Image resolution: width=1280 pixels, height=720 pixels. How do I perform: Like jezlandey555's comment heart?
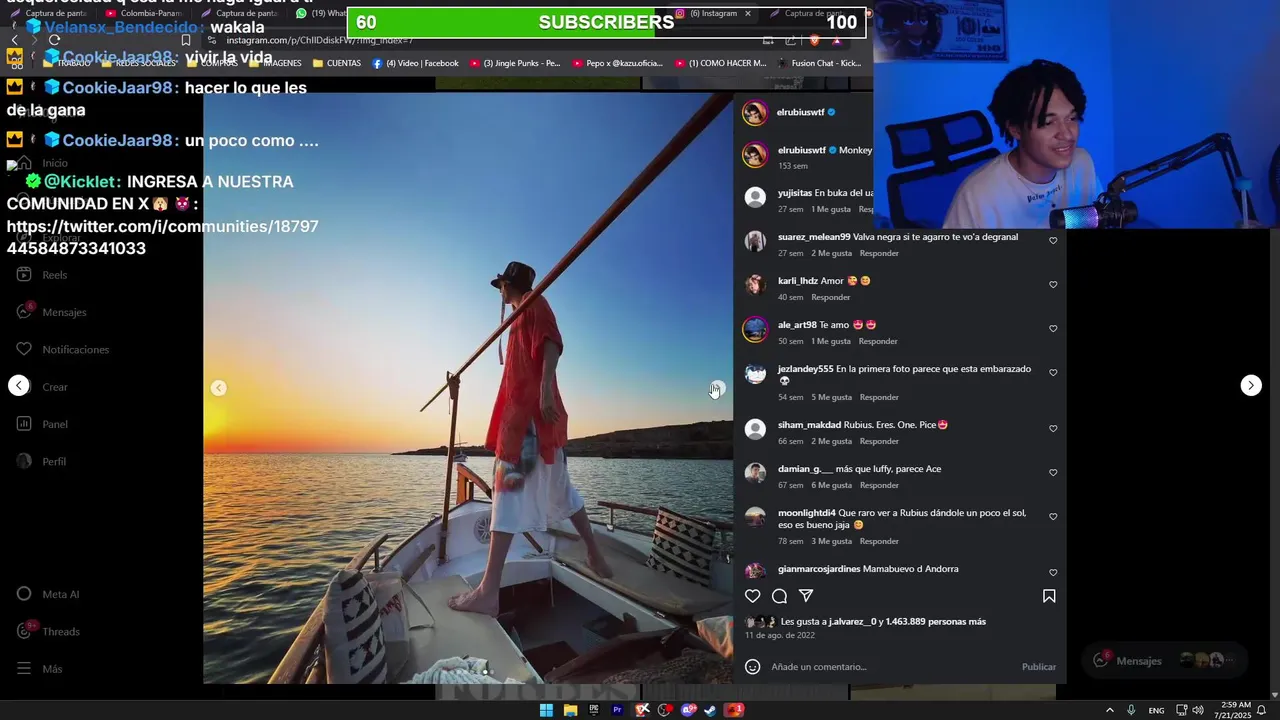tap(1053, 372)
